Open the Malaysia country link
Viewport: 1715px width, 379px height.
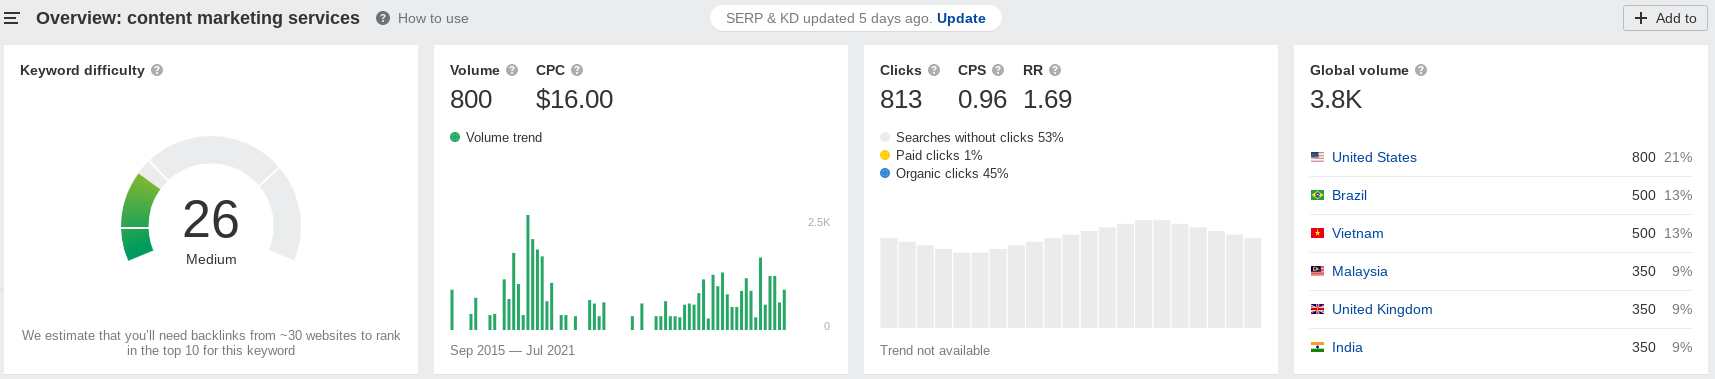click(x=1360, y=271)
